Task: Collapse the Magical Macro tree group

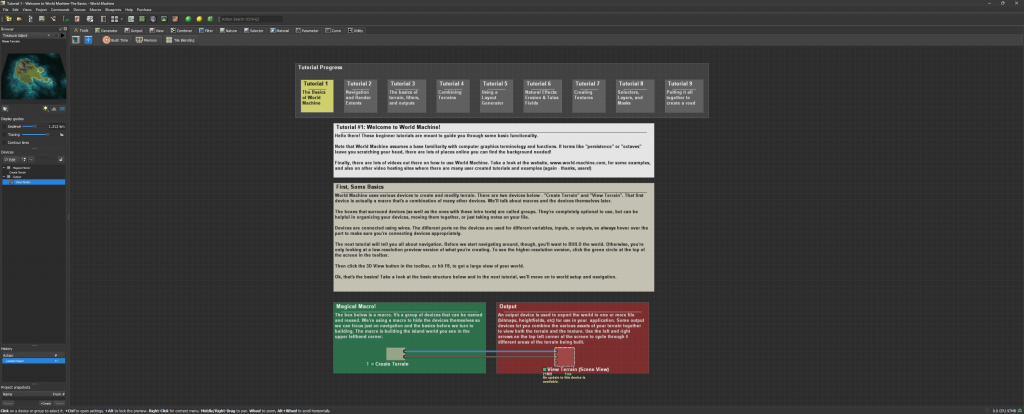Action: click(4, 168)
